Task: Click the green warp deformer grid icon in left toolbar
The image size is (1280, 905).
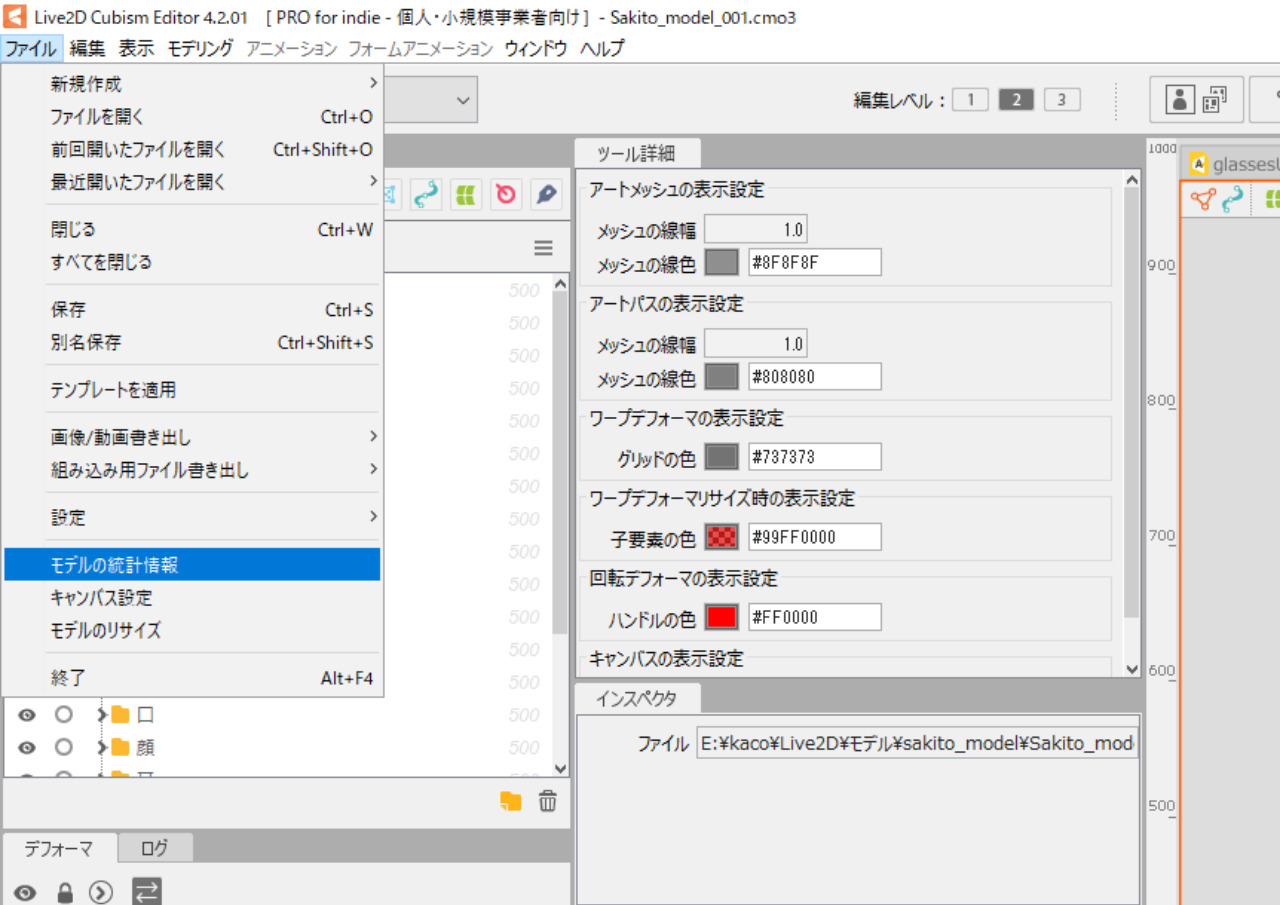Action: 465,195
